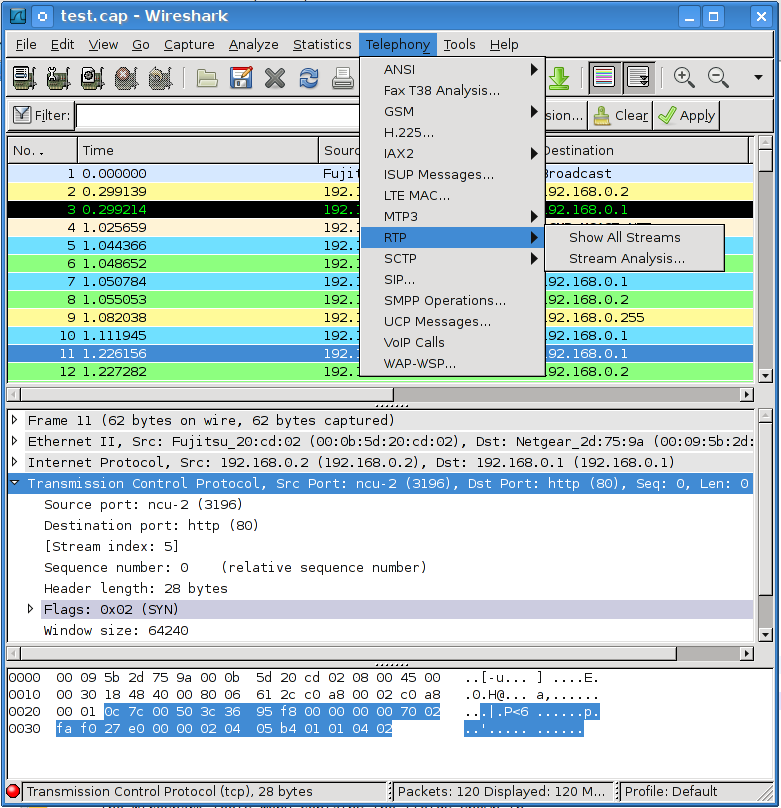Click the capture options toolbar icon
The image size is (781, 808).
coord(59,78)
